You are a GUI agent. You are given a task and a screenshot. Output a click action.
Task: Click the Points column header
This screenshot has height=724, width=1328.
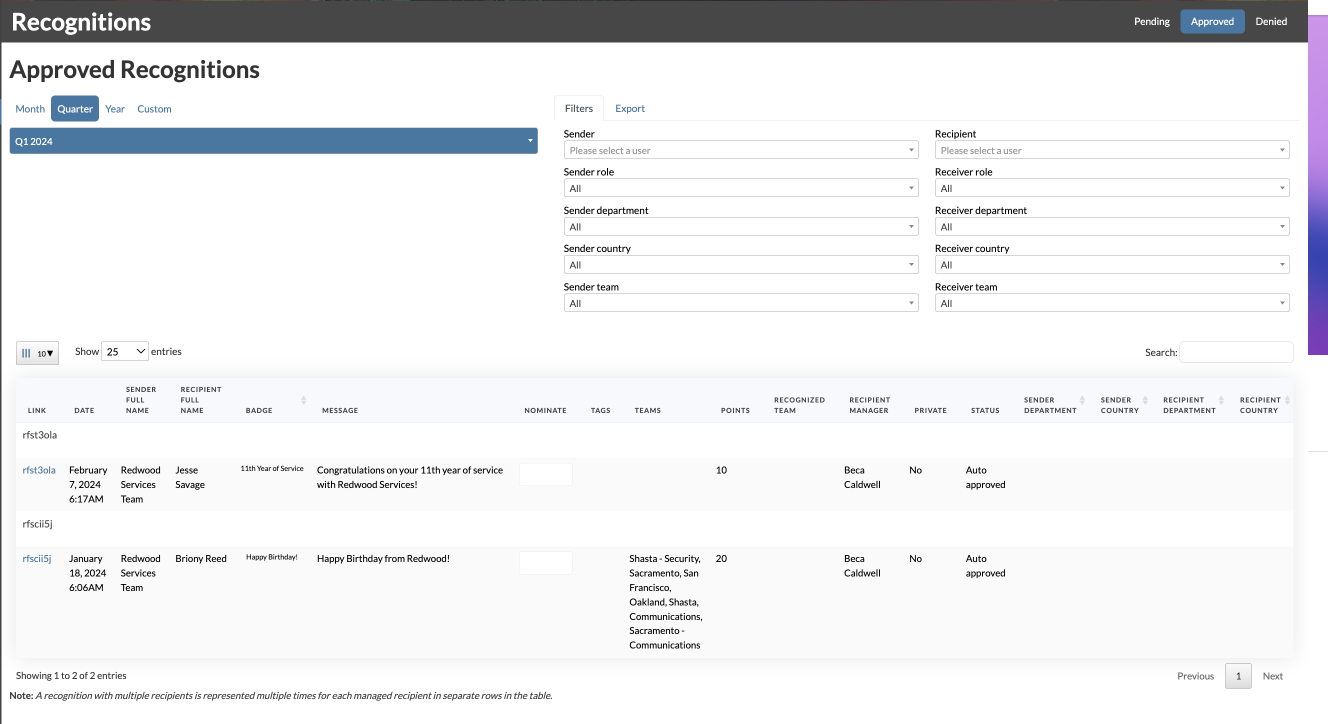coord(735,410)
